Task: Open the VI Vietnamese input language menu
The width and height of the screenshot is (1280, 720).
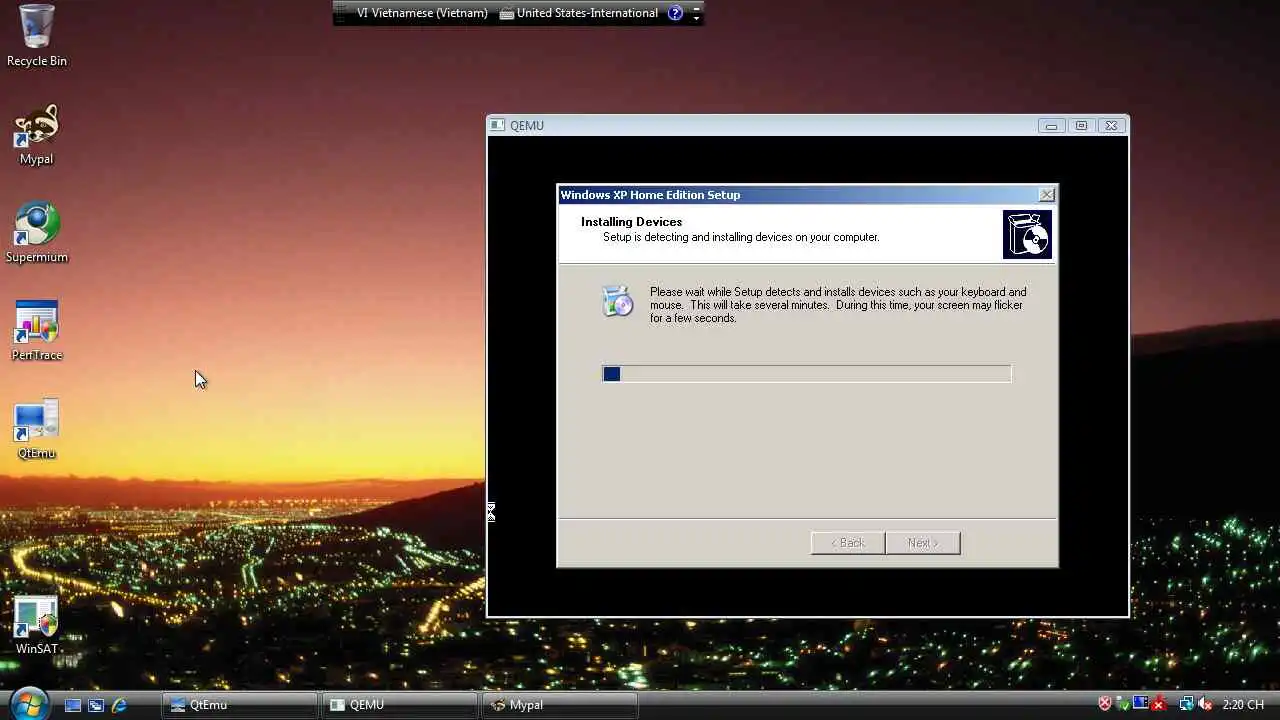Action: (422, 13)
